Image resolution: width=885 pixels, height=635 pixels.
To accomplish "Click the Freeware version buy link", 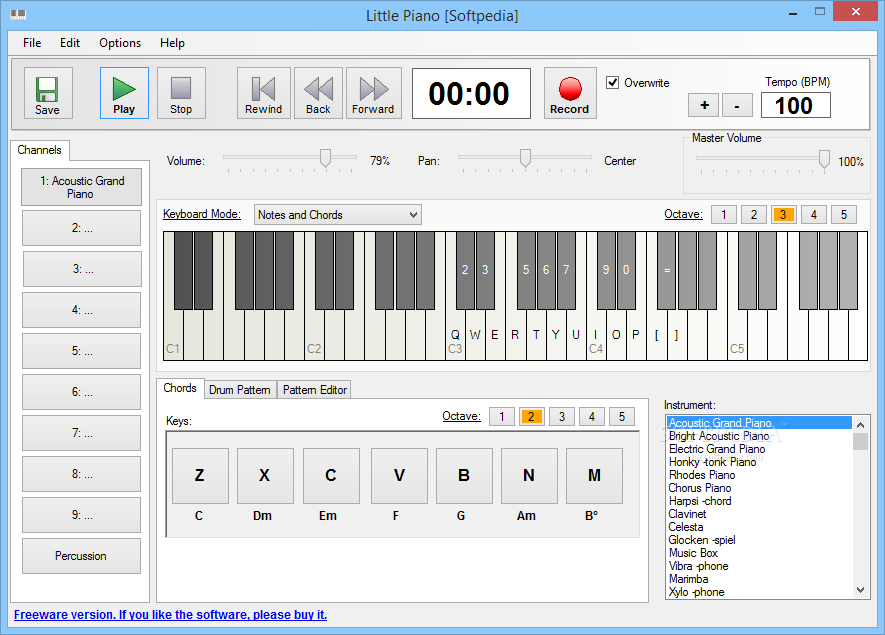I will pos(170,615).
